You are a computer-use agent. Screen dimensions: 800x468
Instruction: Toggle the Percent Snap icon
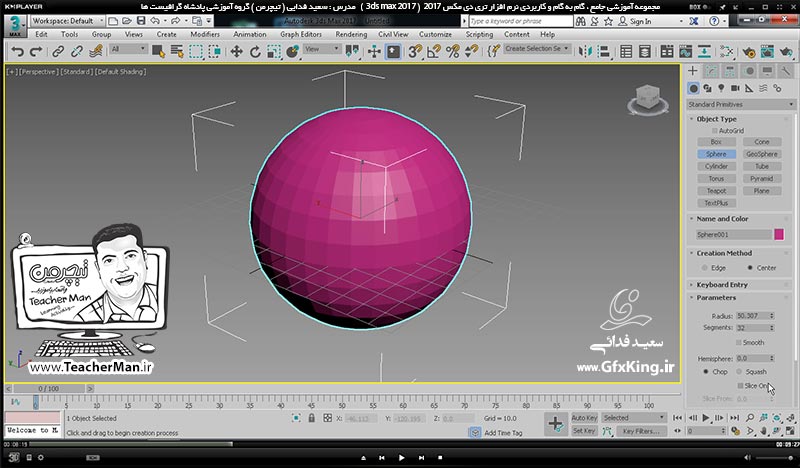453,52
